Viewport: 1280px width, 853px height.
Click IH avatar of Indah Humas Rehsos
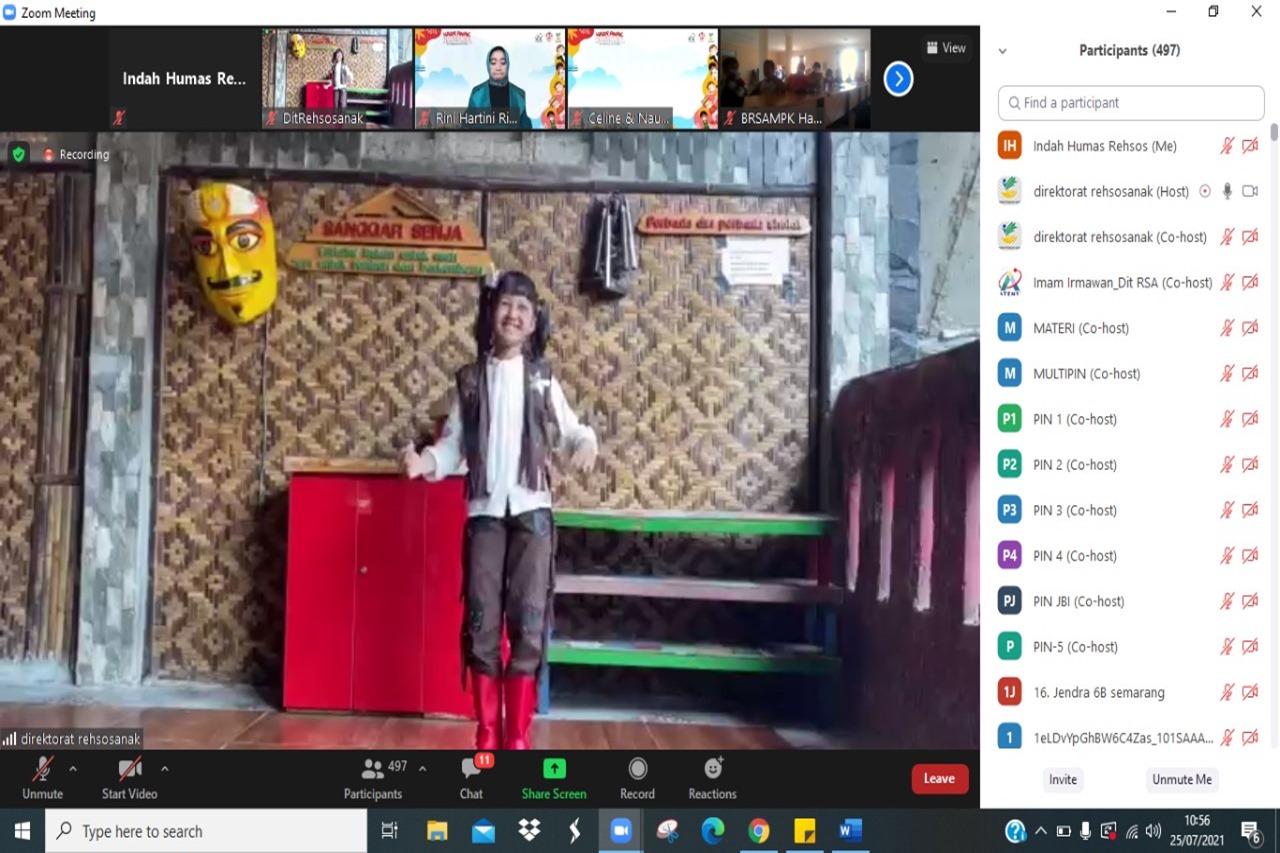click(x=1010, y=146)
